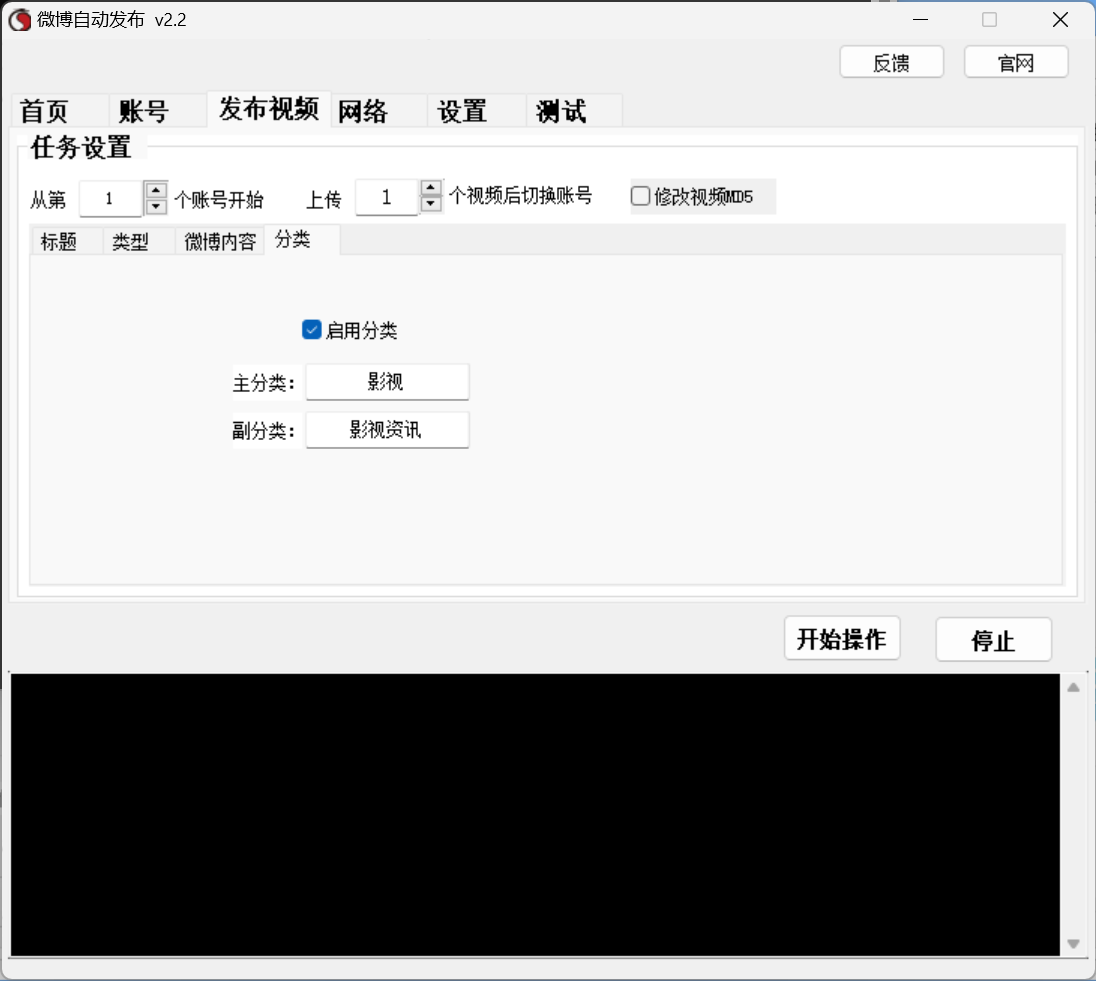Click inside the black log output area
The height and width of the screenshot is (981, 1096).
click(x=535, y=815)
